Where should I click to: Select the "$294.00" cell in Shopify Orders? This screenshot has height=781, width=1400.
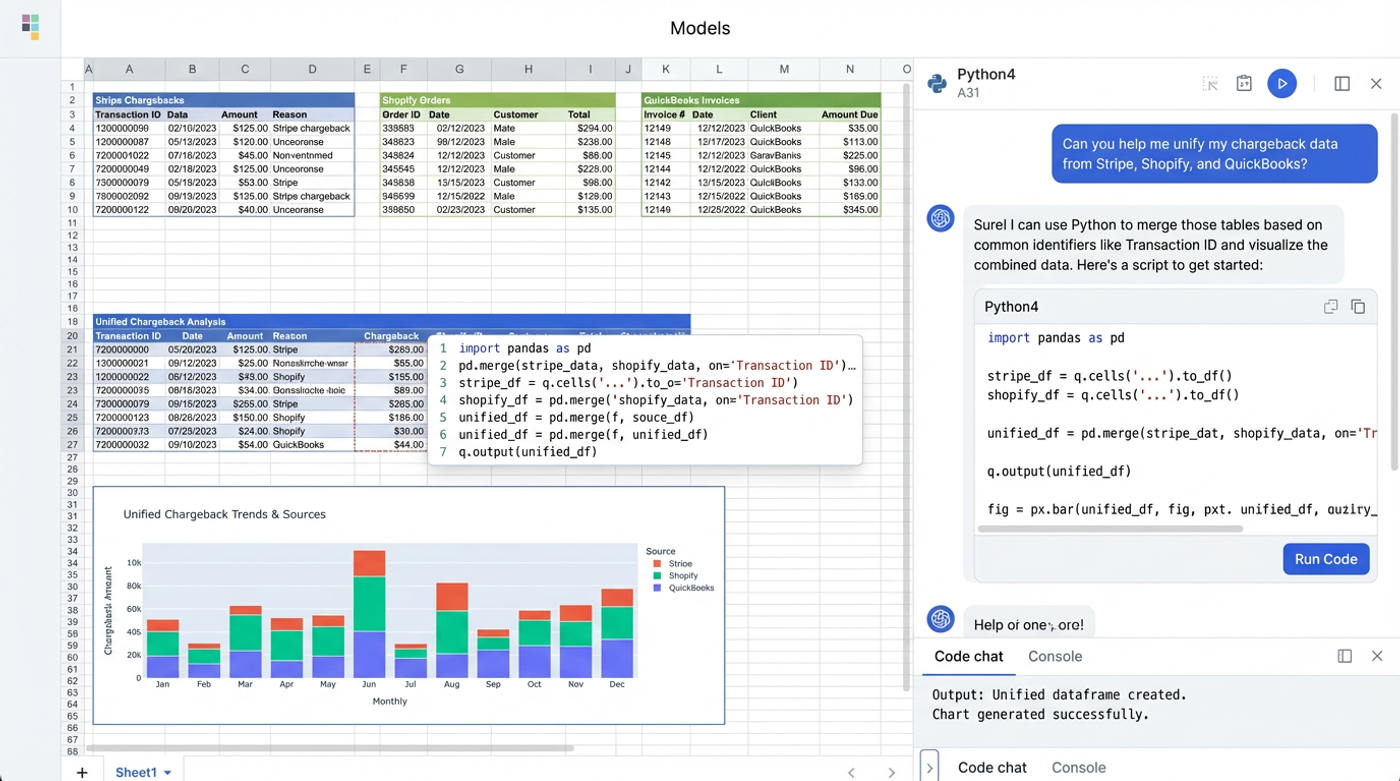[x=590, y=128]
